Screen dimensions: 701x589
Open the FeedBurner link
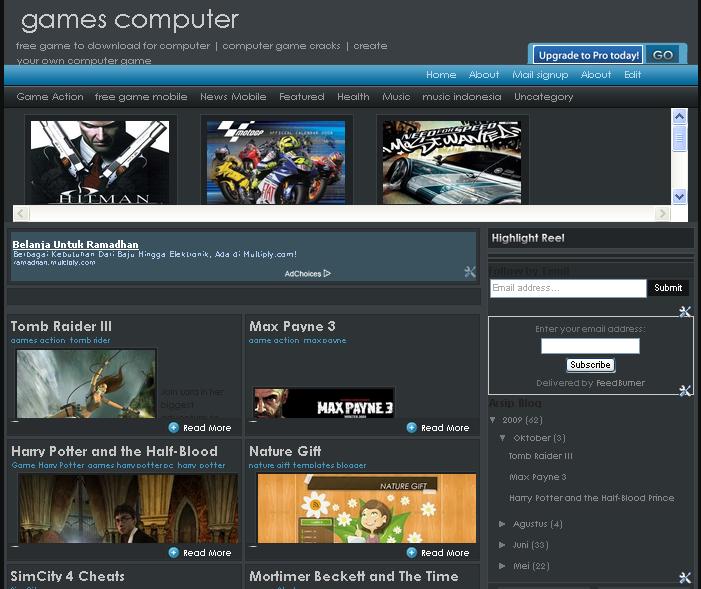click(621, 383)
